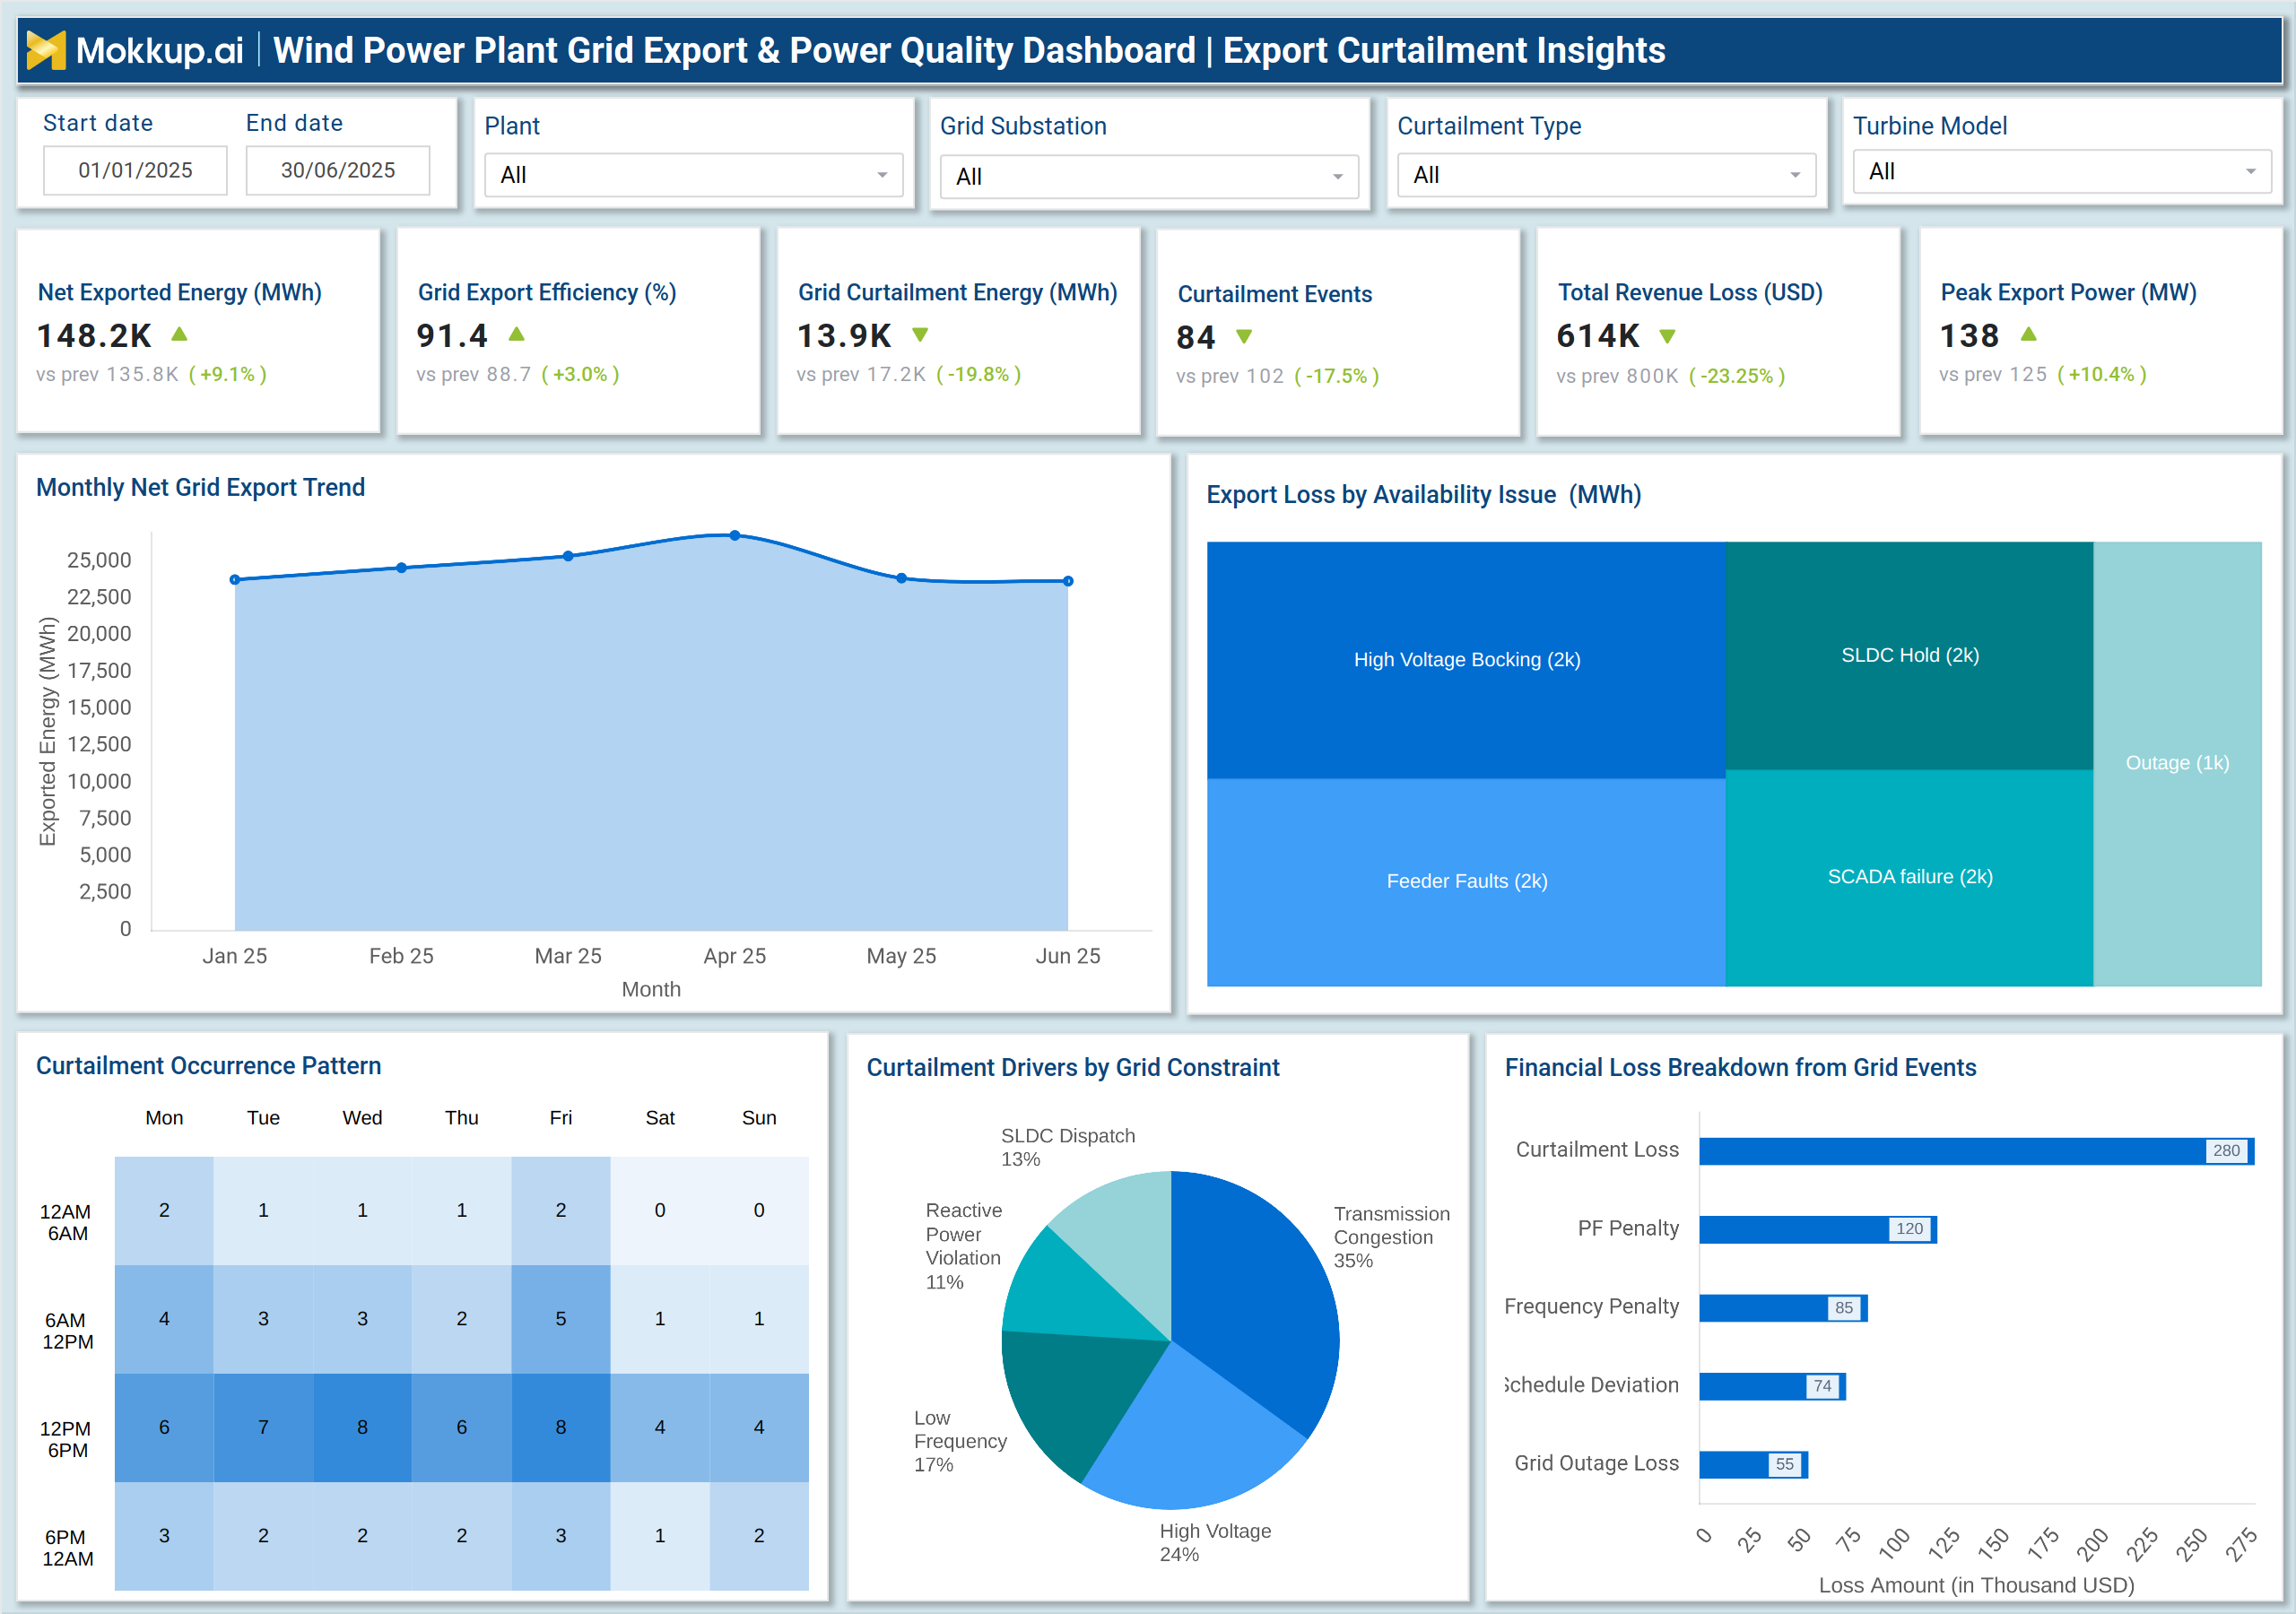Click the 91.4 efficiency value
Screen dimensions: 2296x1614
452,336
